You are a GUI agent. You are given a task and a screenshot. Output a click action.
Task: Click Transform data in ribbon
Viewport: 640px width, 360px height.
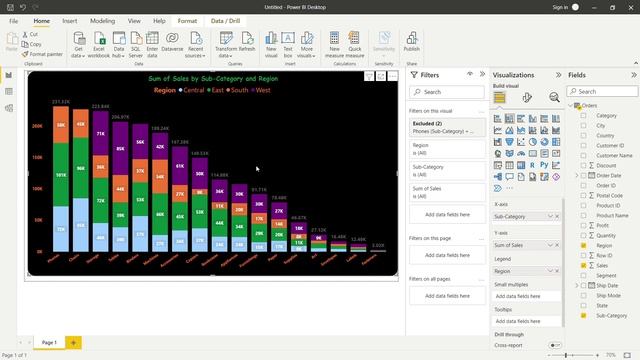(226, 45)
